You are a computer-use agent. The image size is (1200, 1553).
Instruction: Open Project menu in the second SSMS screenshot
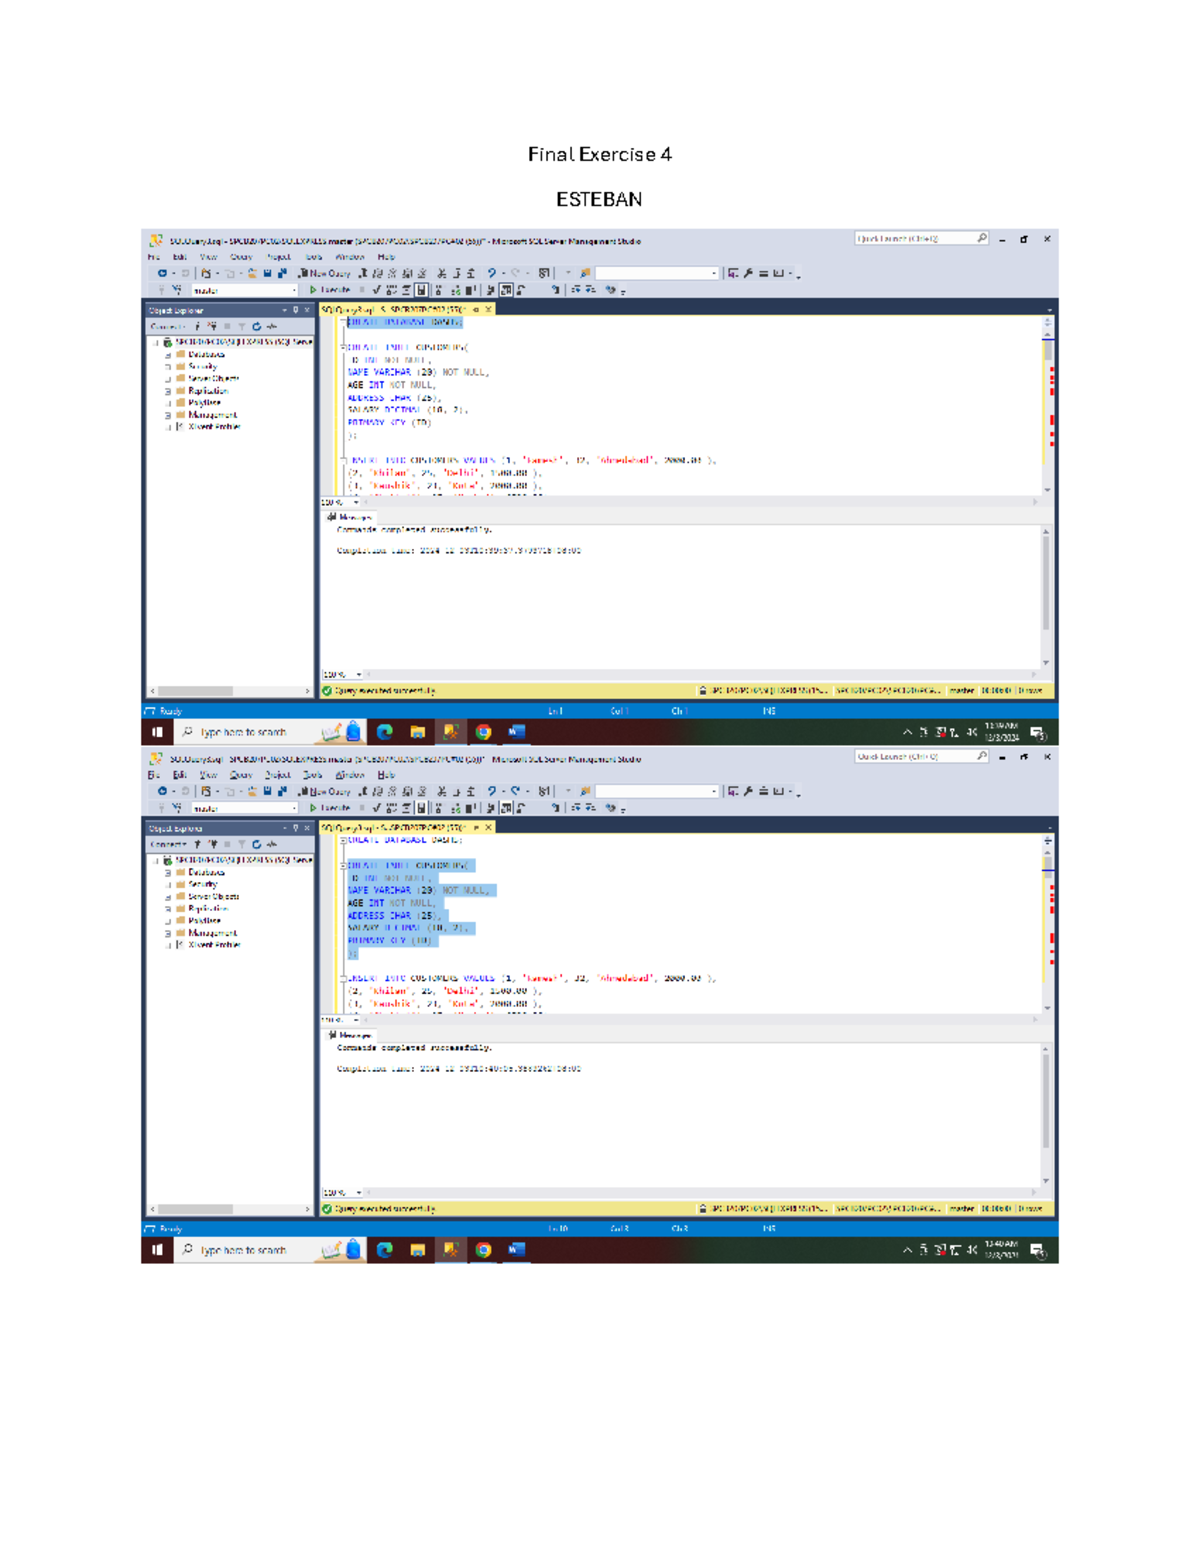[278, 775]
